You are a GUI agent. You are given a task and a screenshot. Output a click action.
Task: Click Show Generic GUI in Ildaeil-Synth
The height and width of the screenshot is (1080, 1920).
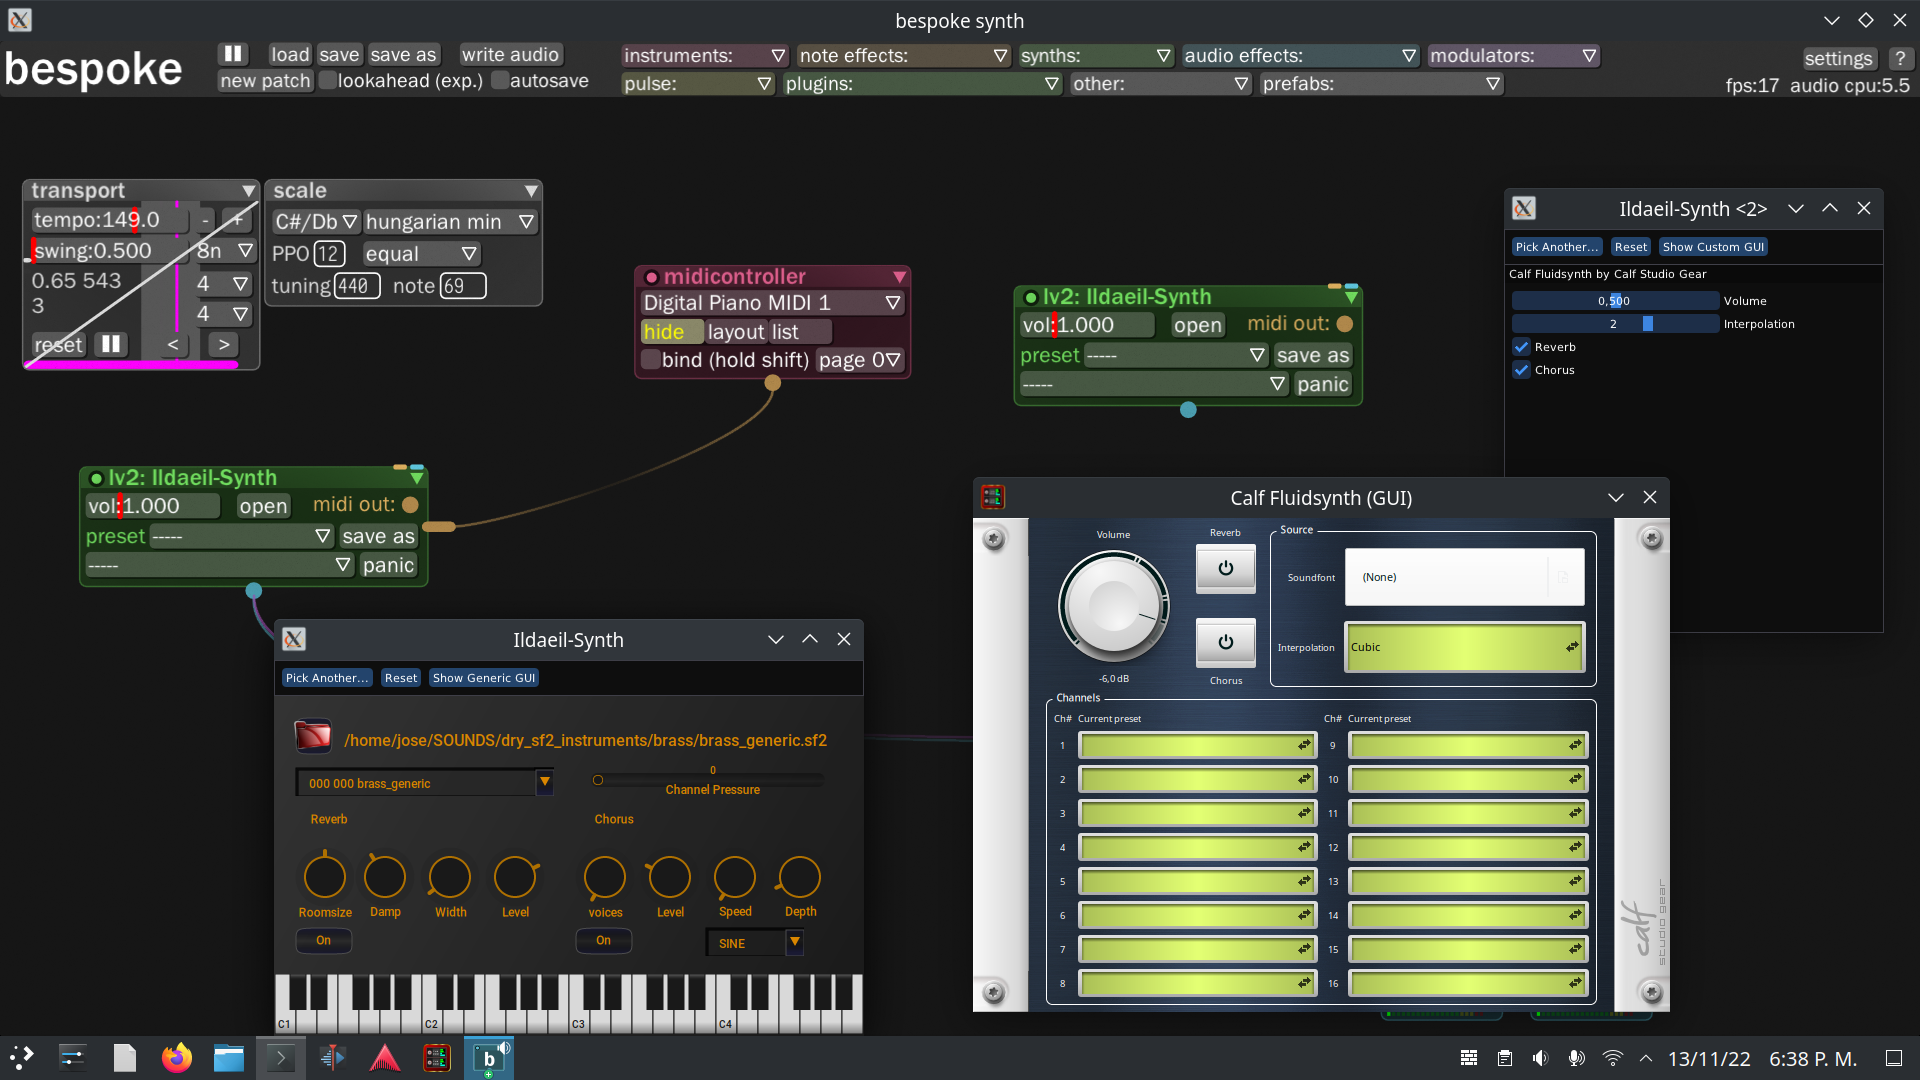[483, 677]
